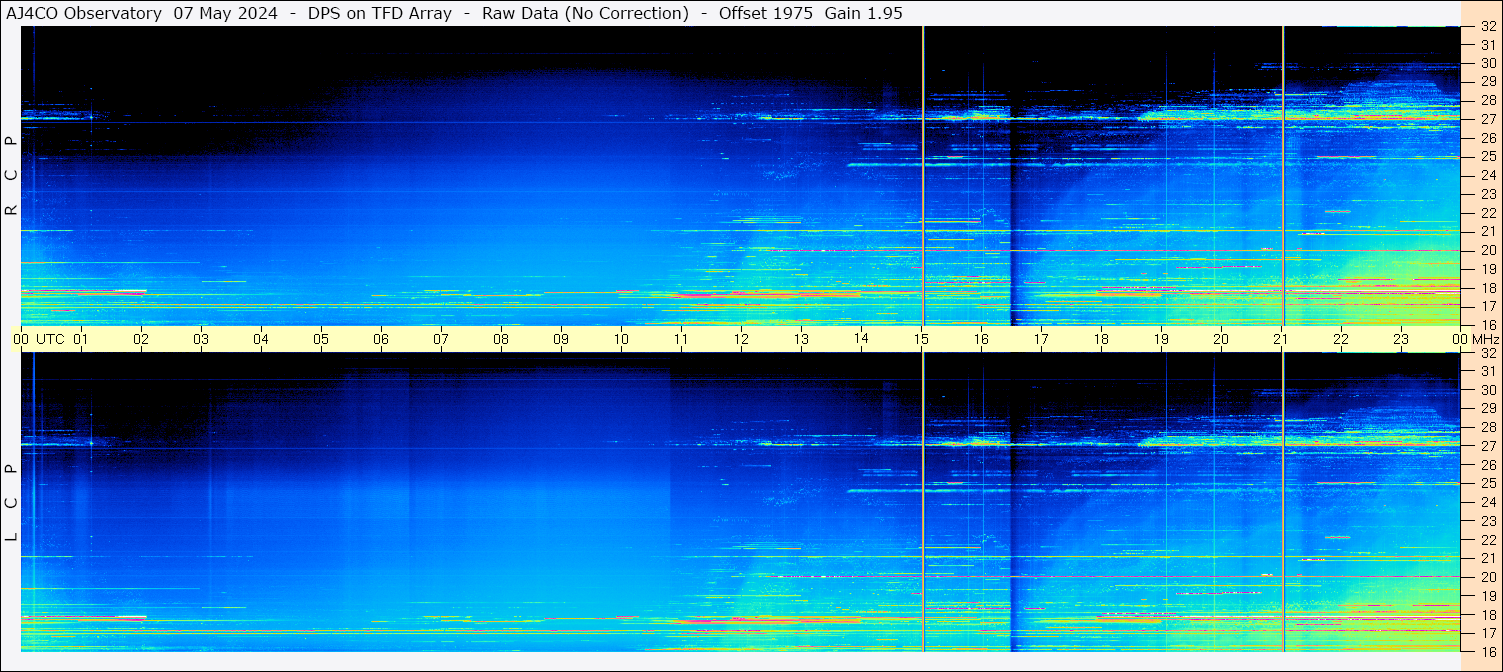
Task: Select the 21 hour time marker
Action: click(x=1281, y=339)
